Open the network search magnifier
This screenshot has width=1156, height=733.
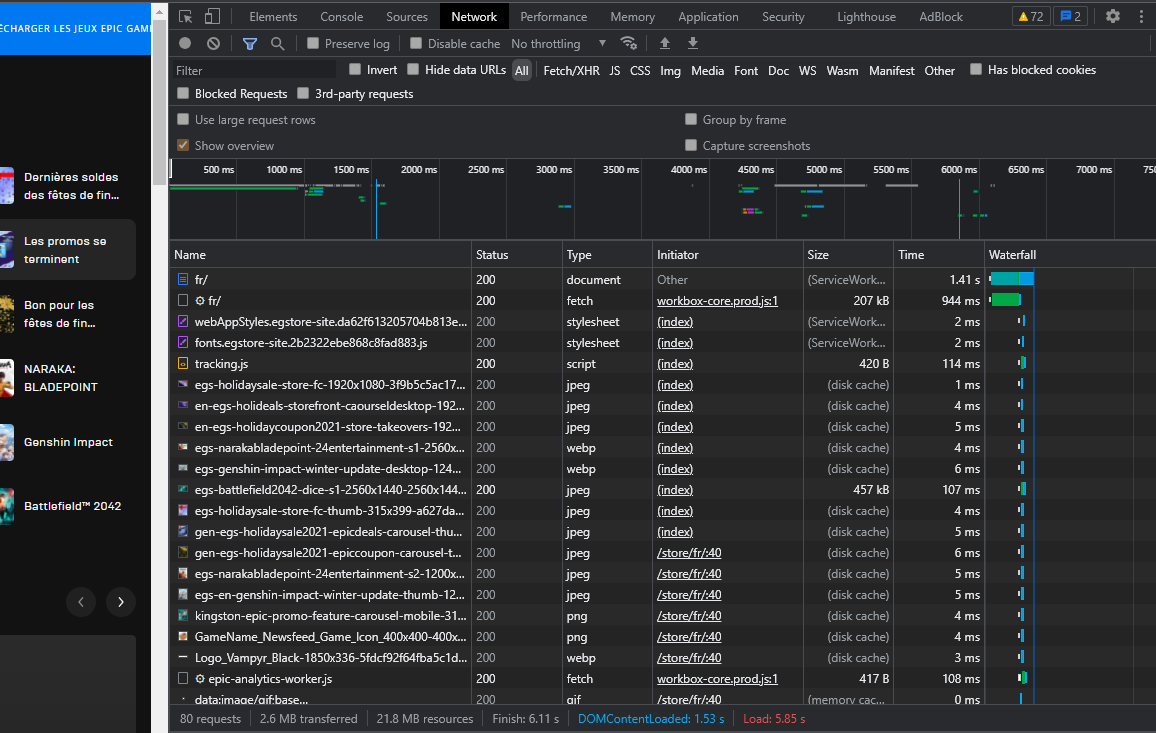tap(277, 43)
